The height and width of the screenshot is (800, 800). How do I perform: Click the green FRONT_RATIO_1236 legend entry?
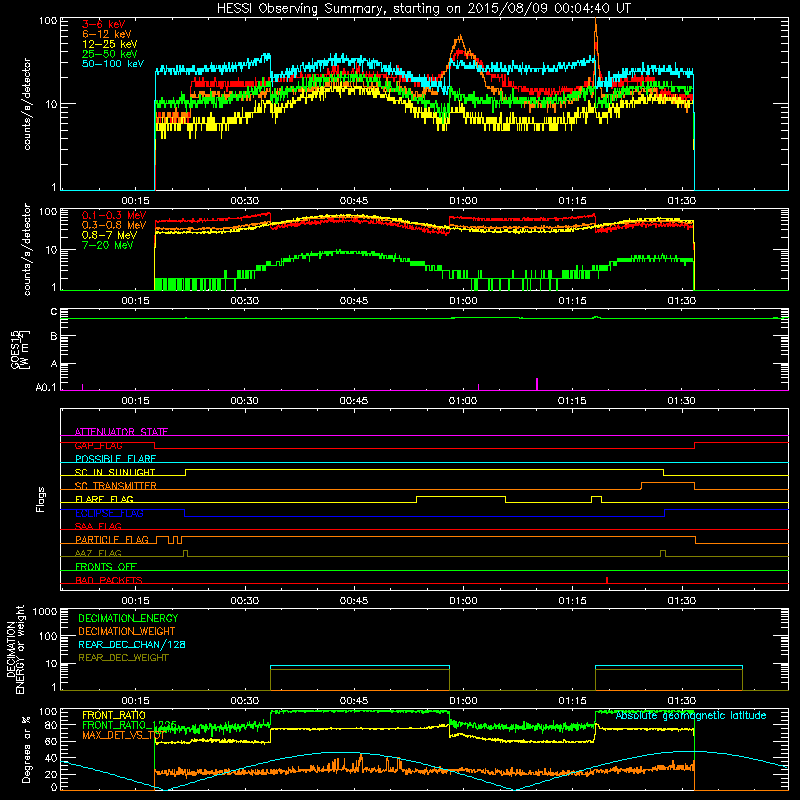(129, 725)
